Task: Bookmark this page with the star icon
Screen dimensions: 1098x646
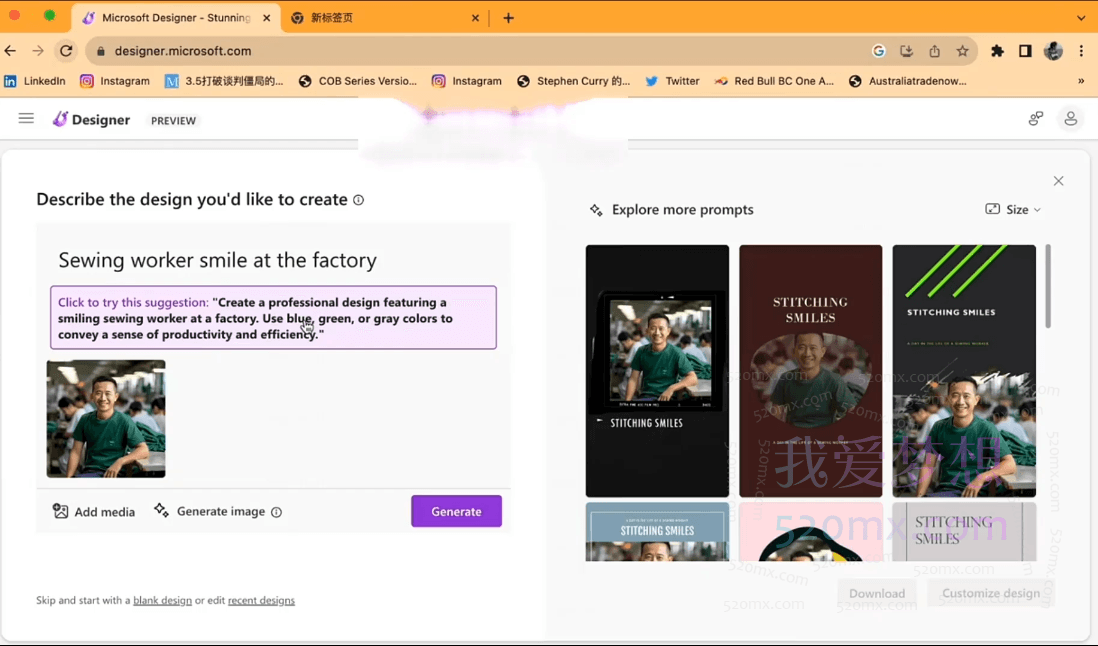Action: pos(962,51)
